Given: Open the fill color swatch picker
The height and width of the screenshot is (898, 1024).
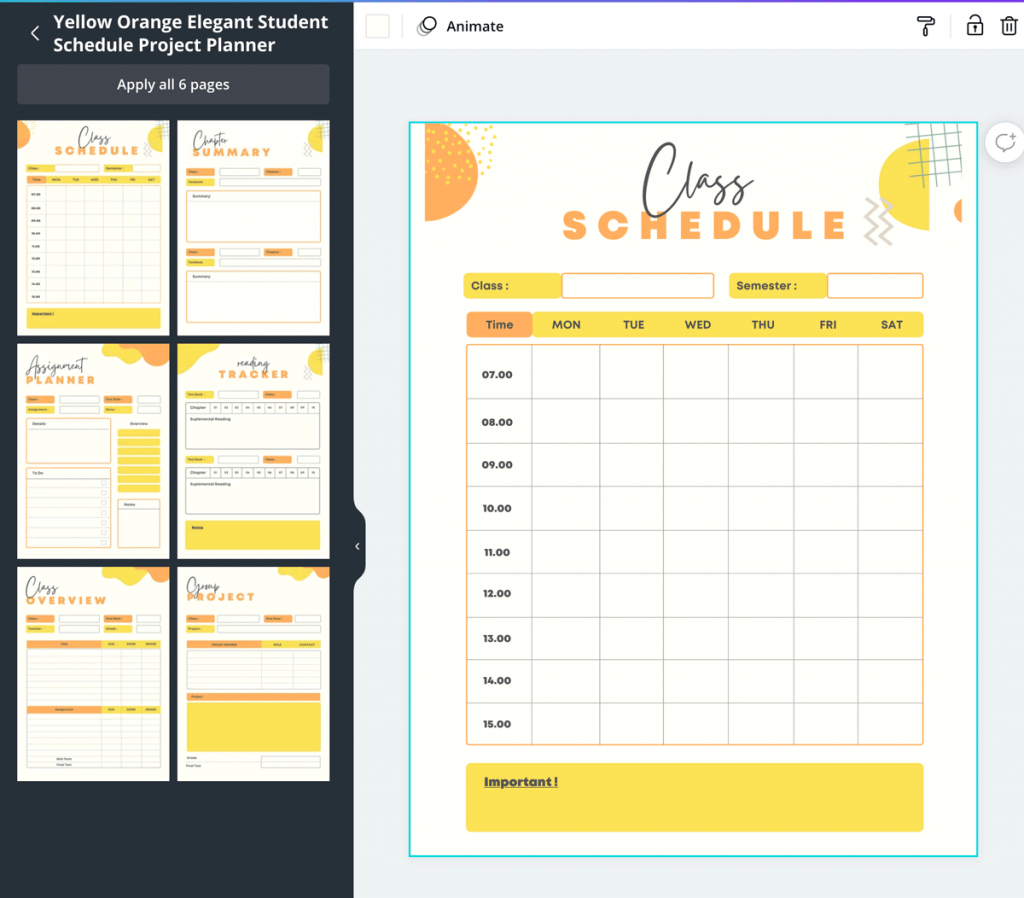Looking at the screenshot, I should (377, 26).
